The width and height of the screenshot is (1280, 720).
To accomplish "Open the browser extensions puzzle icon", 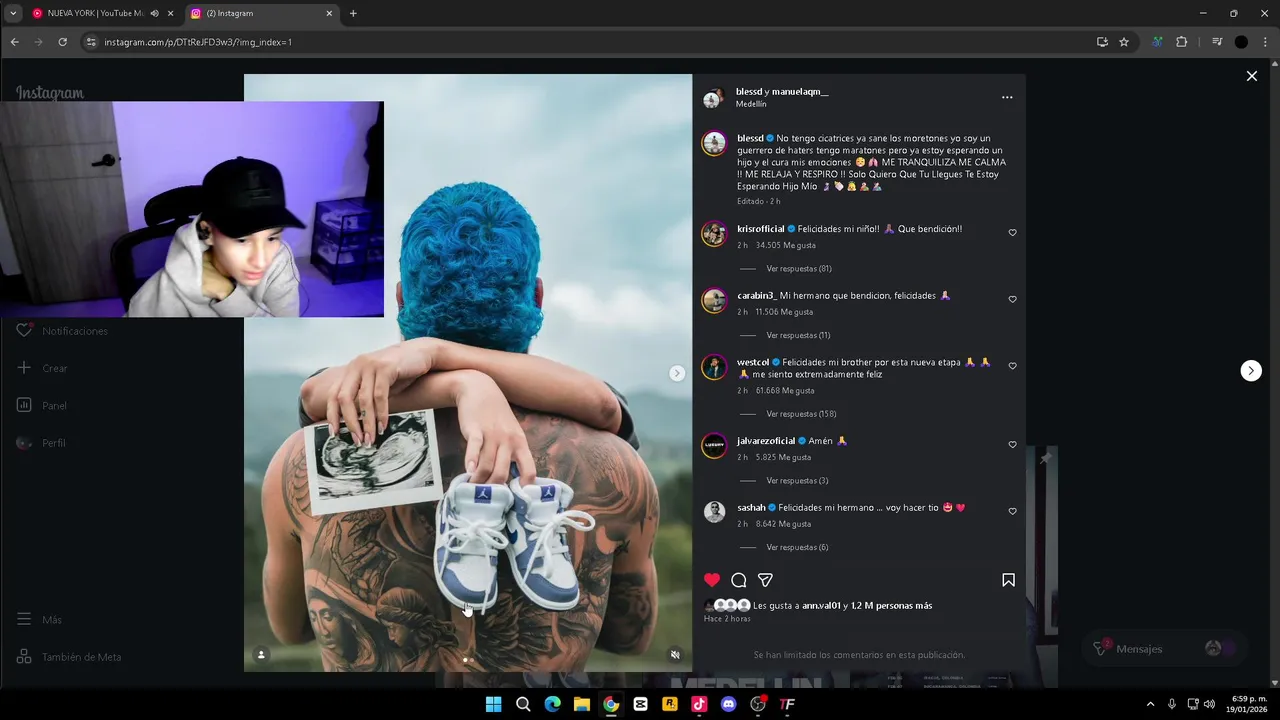I will click(1181, 42).
